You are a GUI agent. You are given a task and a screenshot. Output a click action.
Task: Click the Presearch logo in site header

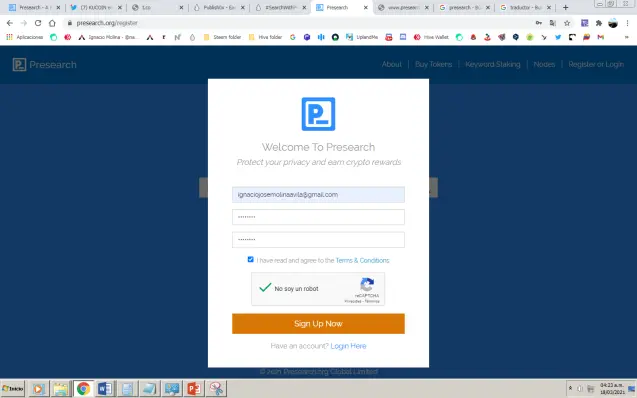click(44, 65)
